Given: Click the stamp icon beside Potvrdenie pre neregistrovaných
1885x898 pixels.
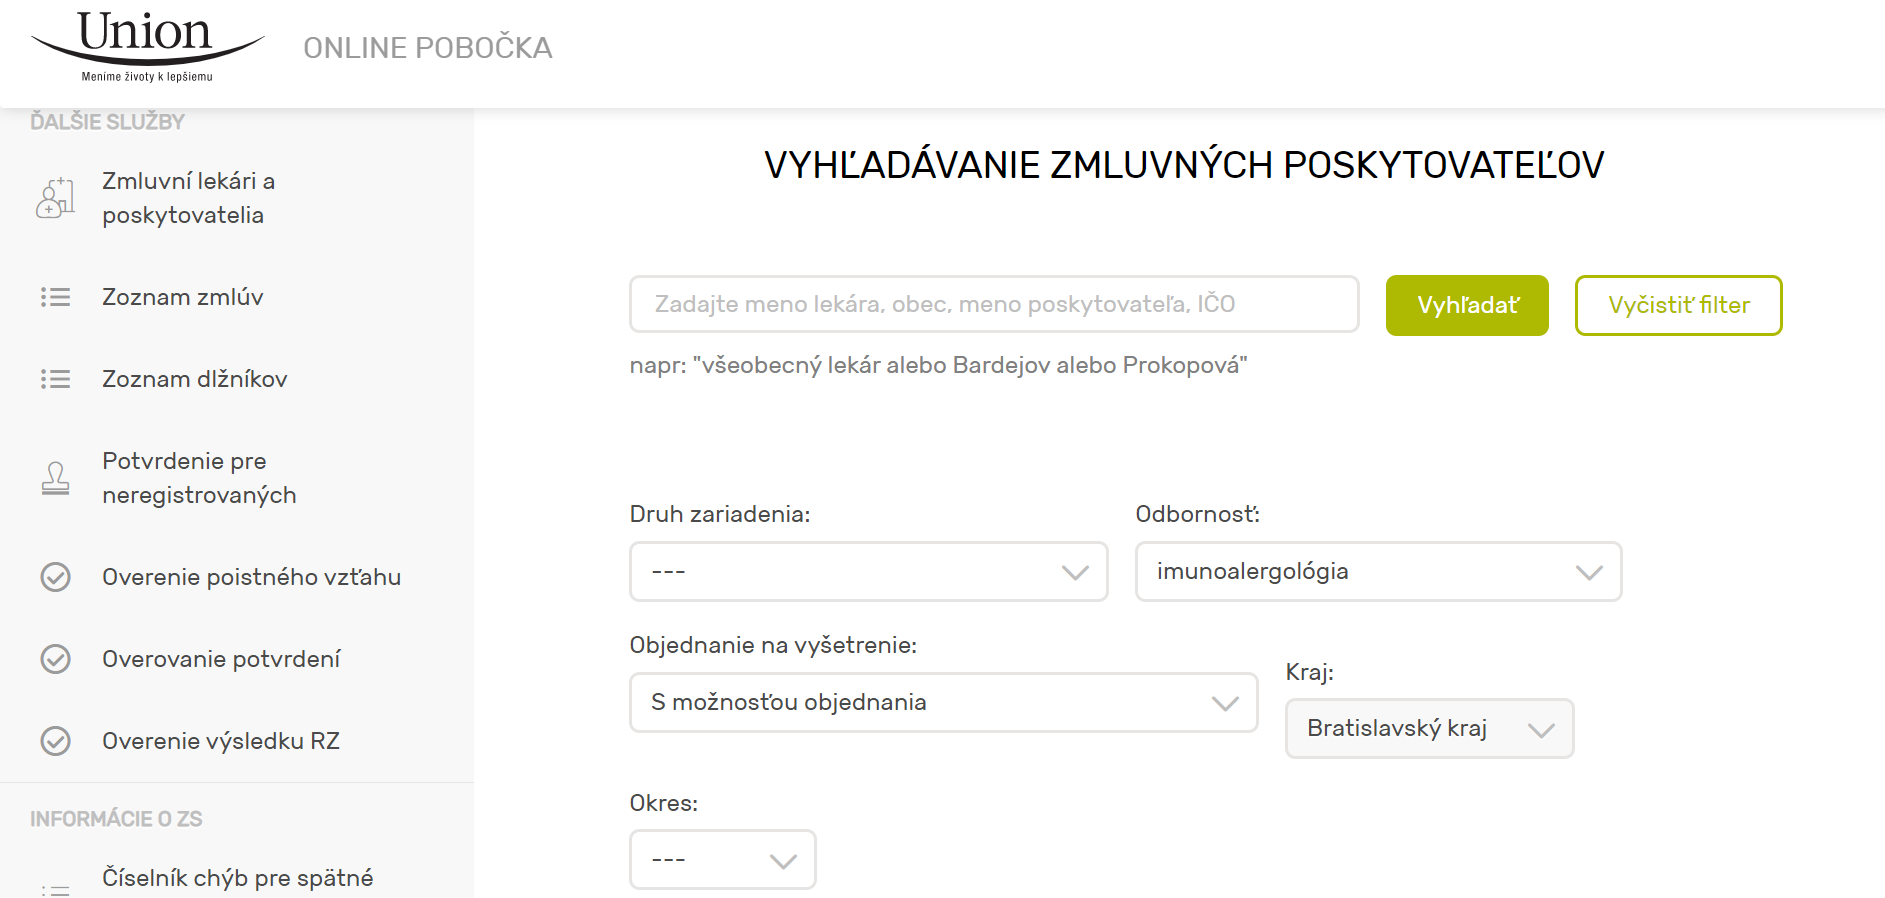Looking at the screenshot, I should point(55,478).
